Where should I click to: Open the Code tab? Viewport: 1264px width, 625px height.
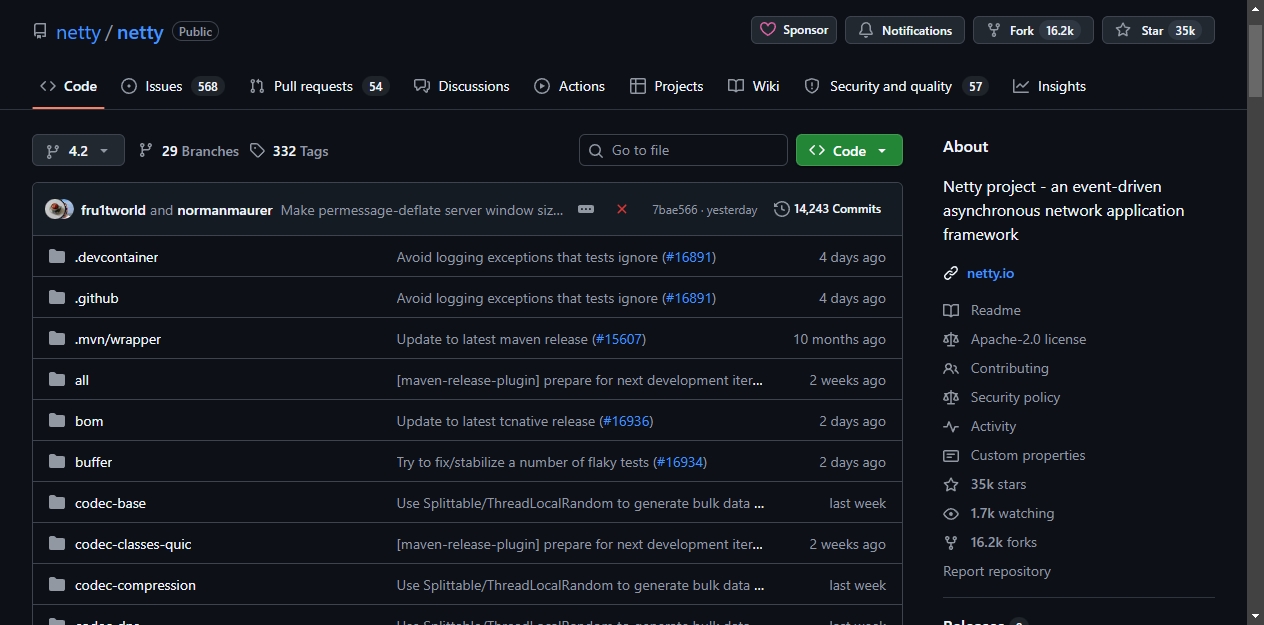pyautogui.click(x=68, y=86)
